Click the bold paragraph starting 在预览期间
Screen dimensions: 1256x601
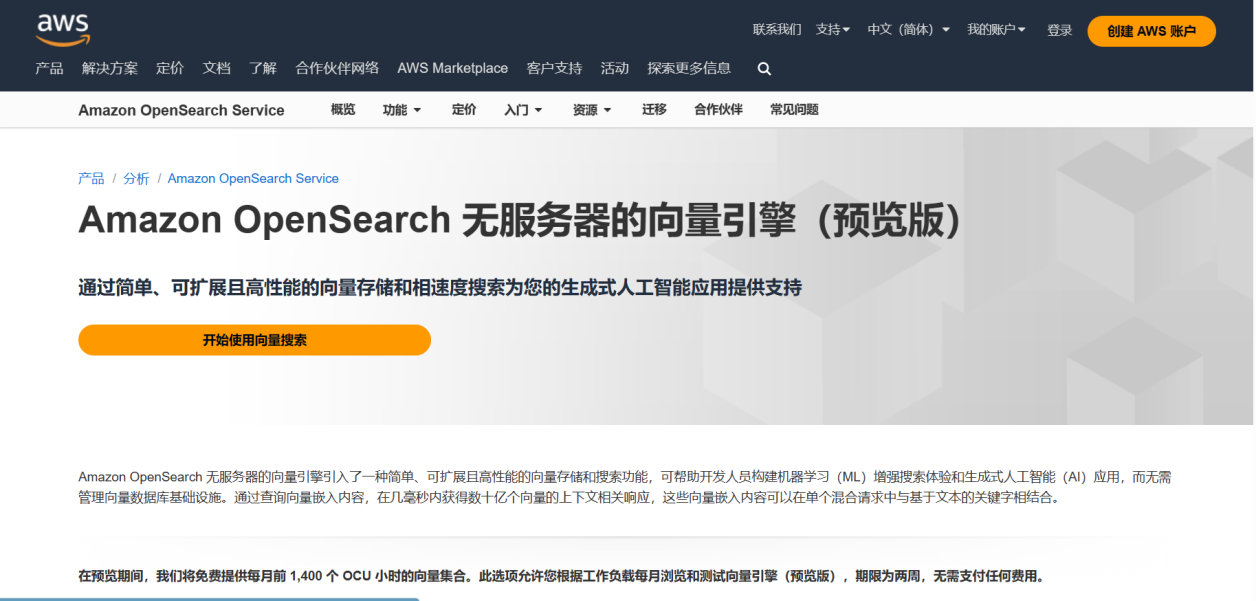561,576
